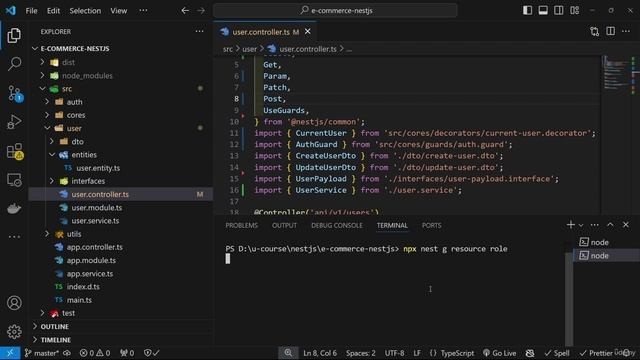The image size is (640, 360).
Task: Click Ln 8, Col 6 indicator
Action: [320, 353]
